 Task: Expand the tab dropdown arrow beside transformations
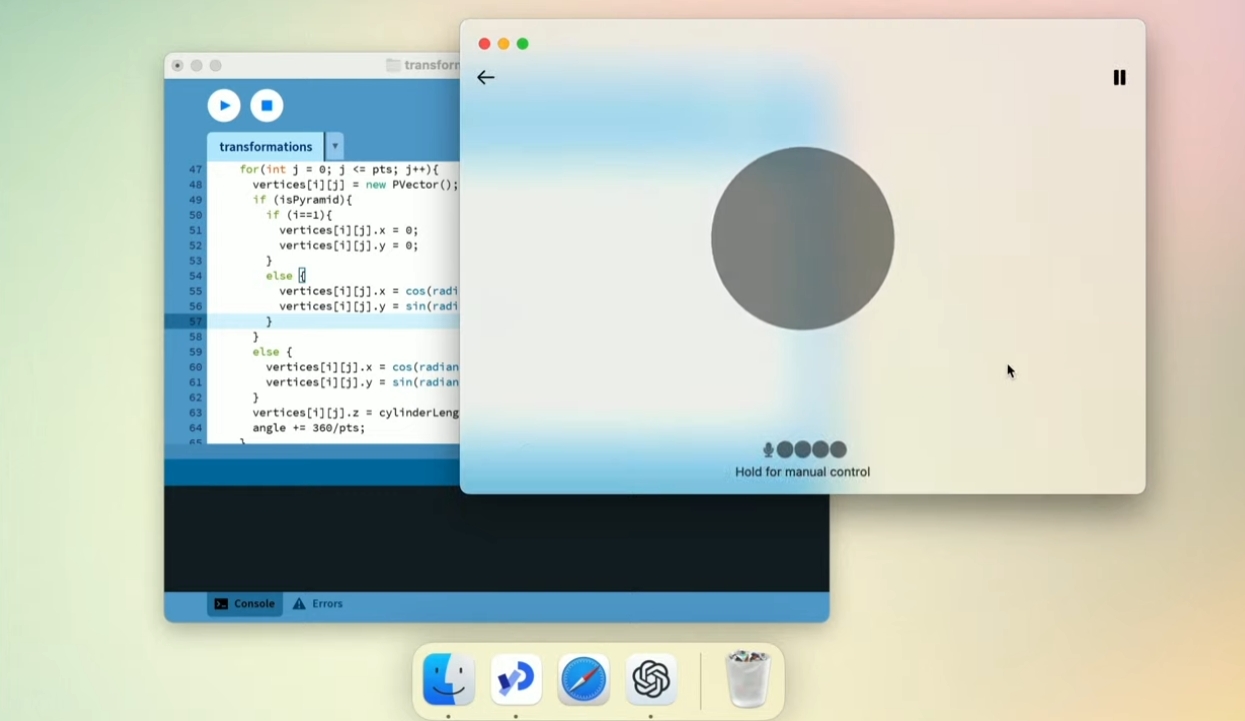335,146
